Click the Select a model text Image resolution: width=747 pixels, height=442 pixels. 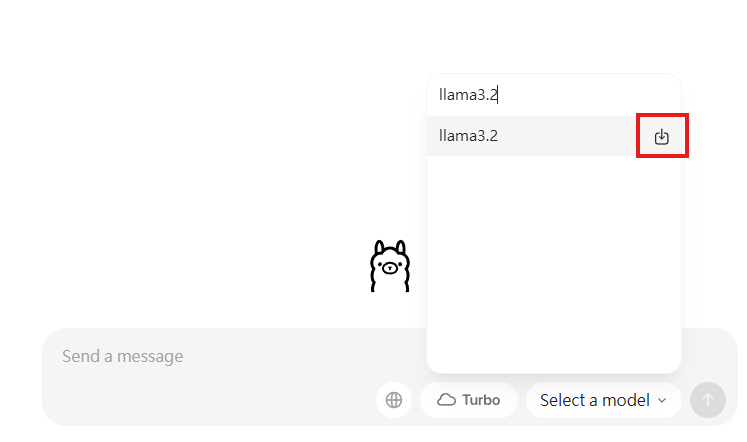click(x=594, y=400)
